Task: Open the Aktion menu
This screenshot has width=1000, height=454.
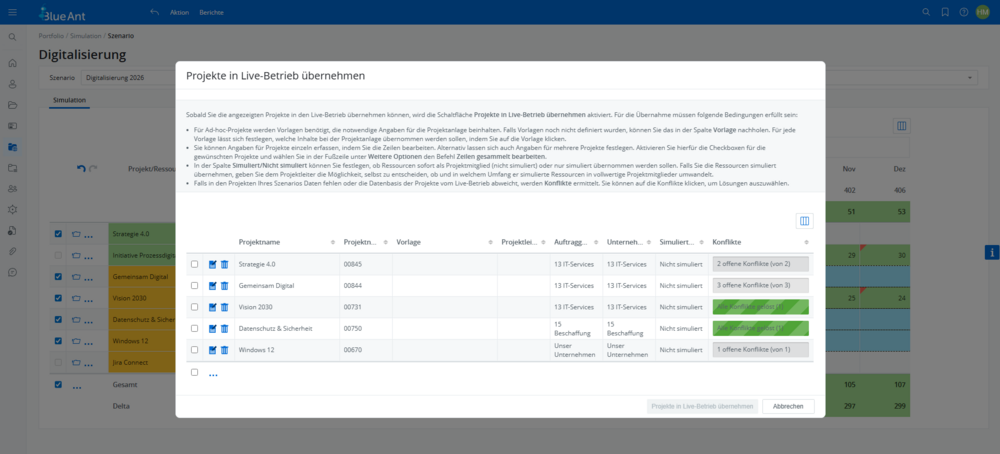Action: point(179,12)
